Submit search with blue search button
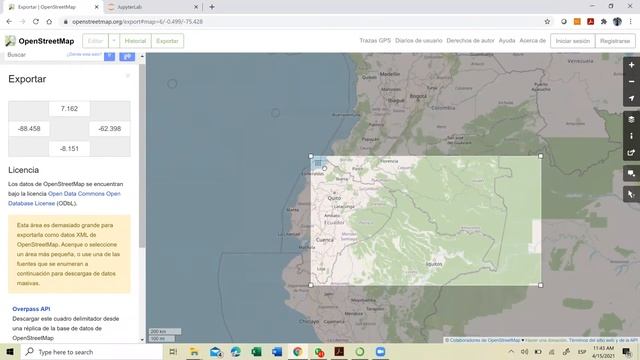This screenshot has width=640, height=360. pyautogui.click(x=109, y=56)
